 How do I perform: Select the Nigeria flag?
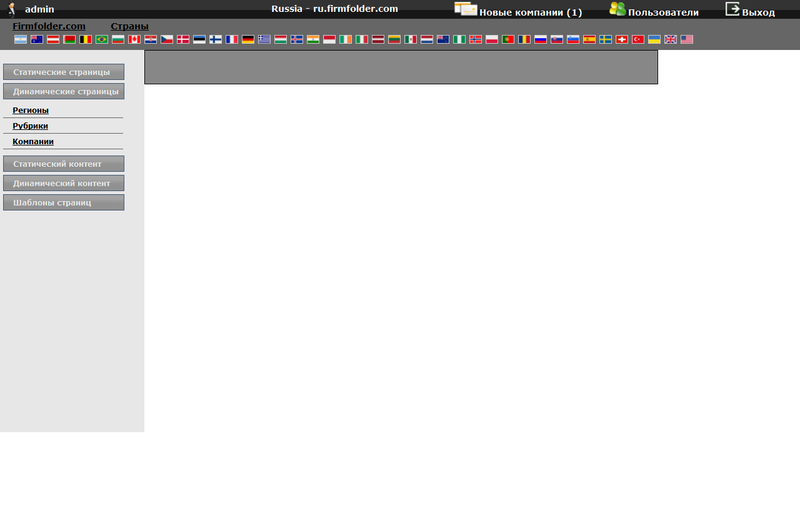point(459,39)
